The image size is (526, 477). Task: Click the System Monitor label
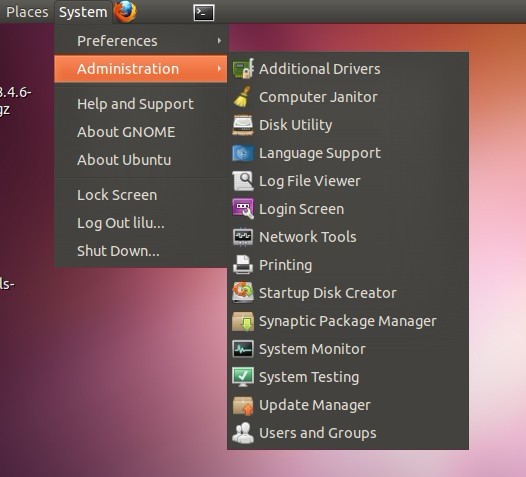(x=312, y=349)
